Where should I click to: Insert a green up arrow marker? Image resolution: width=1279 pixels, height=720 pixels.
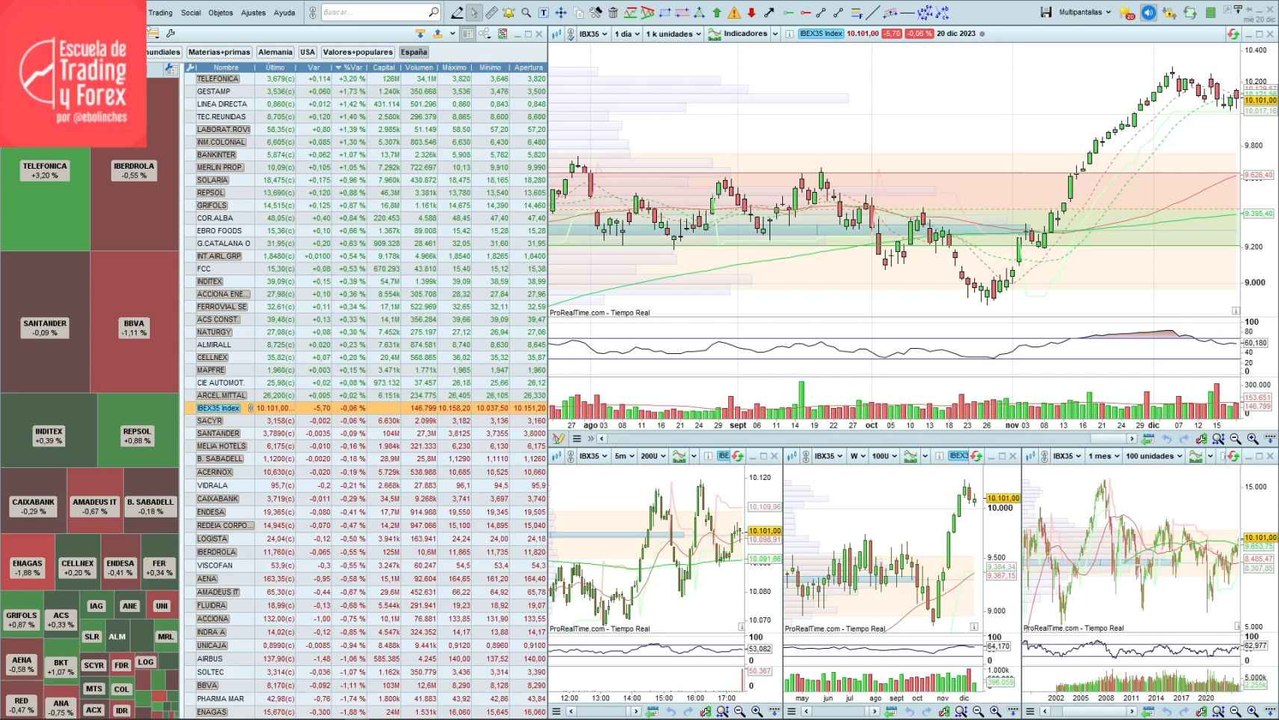717,13
